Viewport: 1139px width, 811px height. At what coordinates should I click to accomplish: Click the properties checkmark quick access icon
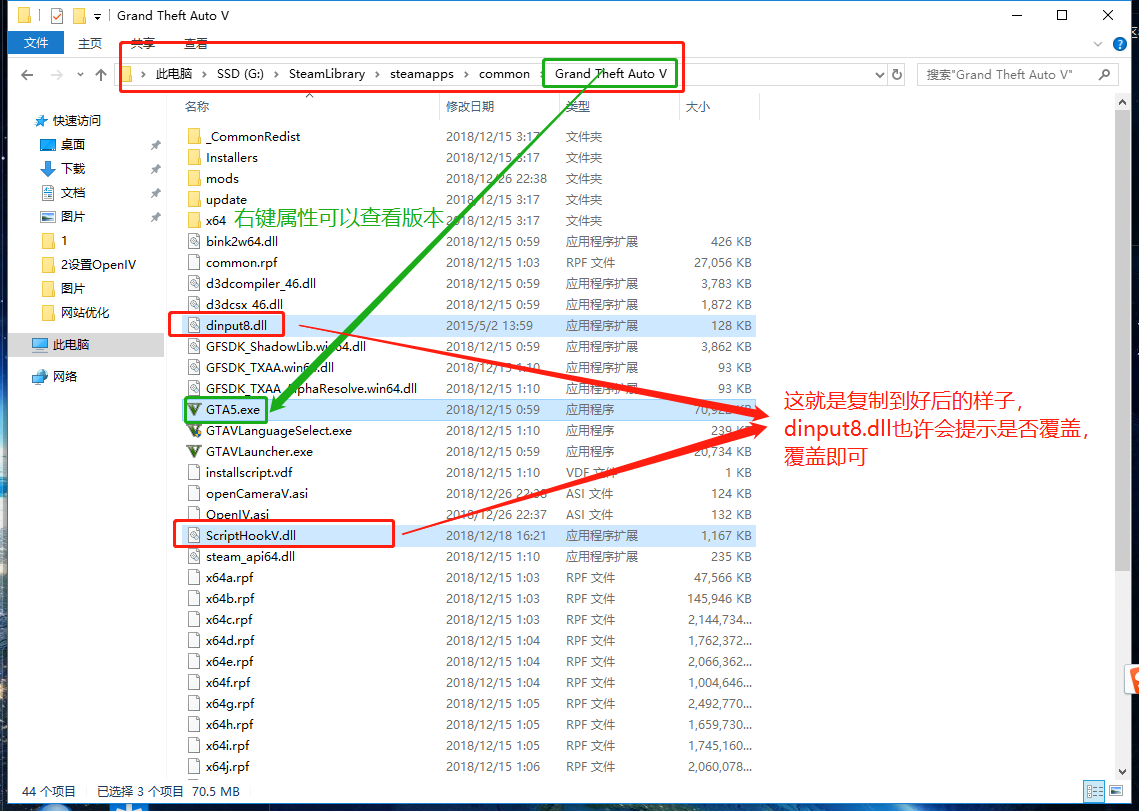57,15
